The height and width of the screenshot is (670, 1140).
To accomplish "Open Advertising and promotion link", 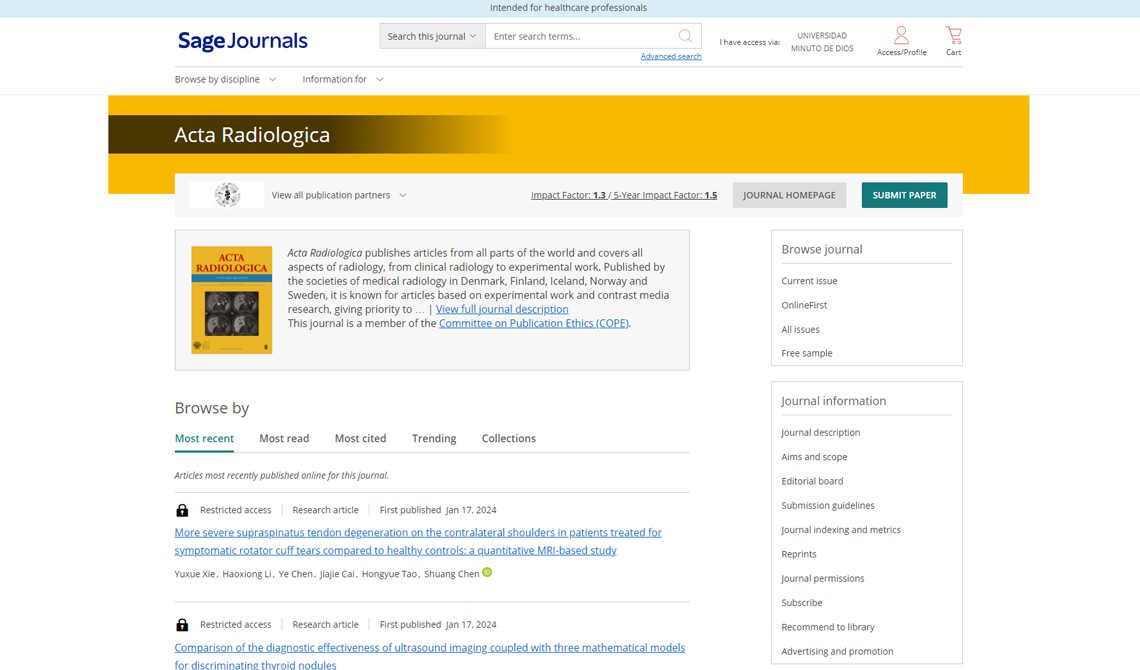I will [838, 651].
